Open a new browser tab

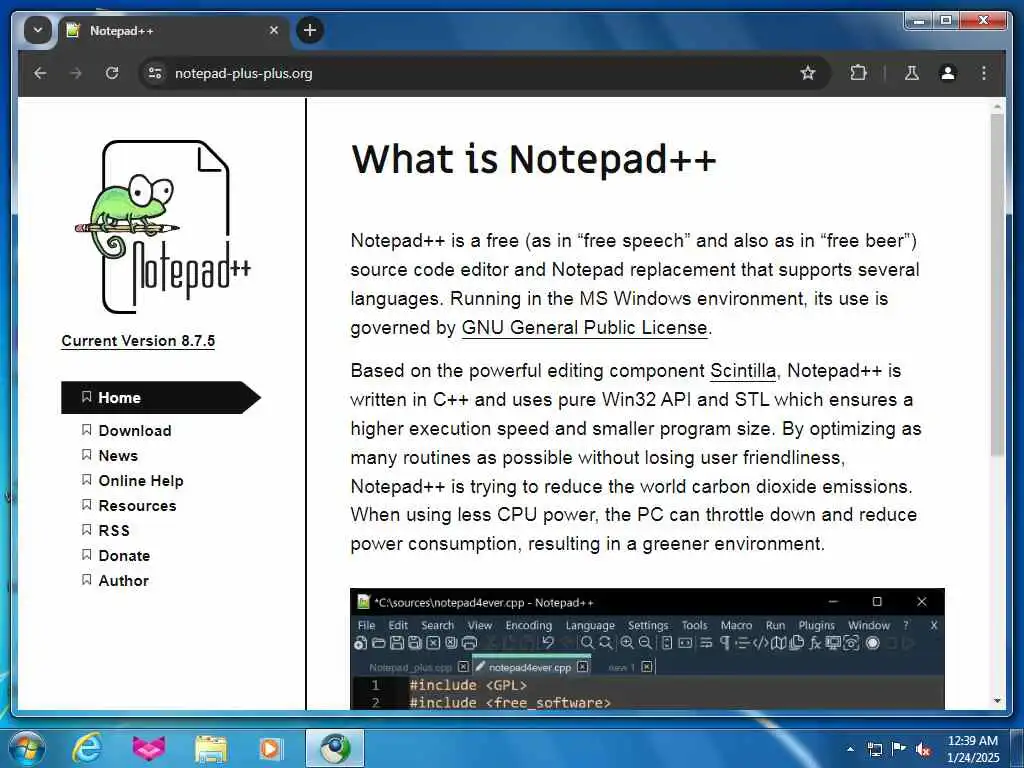pos(310,30)
